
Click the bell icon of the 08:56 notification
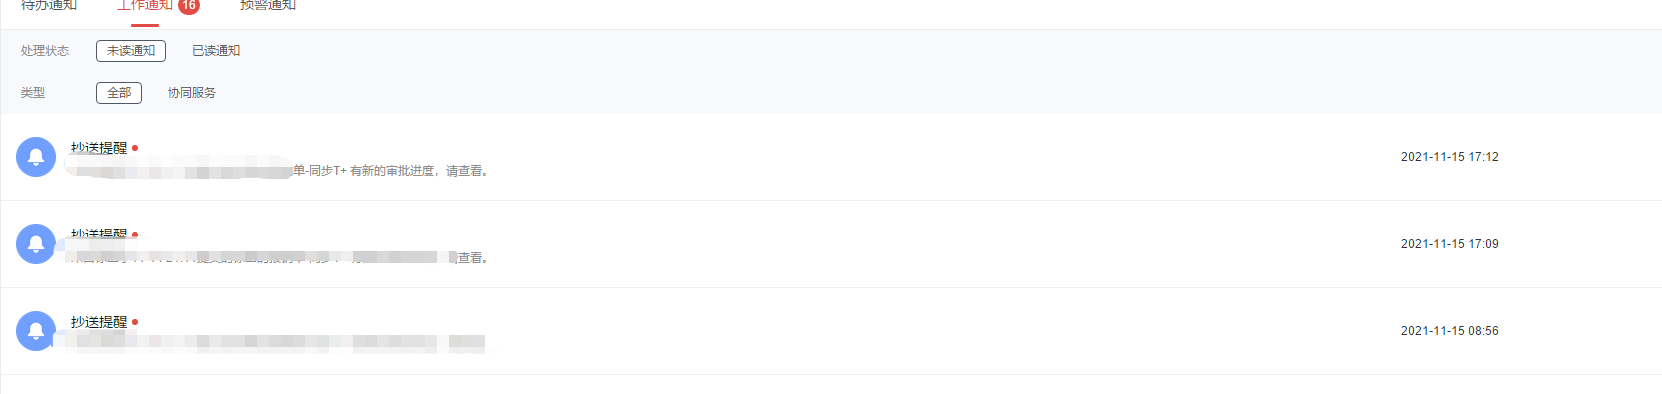pos(36,331)
